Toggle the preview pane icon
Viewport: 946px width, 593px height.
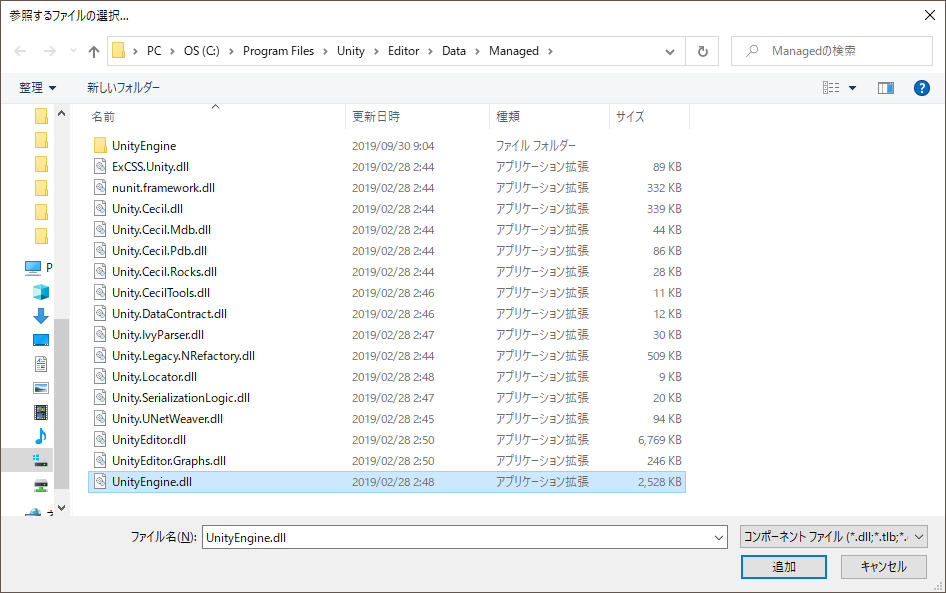click(x=885, y=87)
